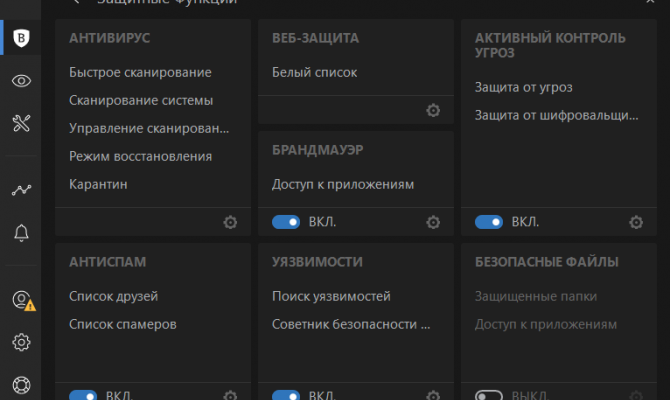Screen dimensions: 670x400
Task: Open the Utilities tools icon section
Action: pos(21,124)
